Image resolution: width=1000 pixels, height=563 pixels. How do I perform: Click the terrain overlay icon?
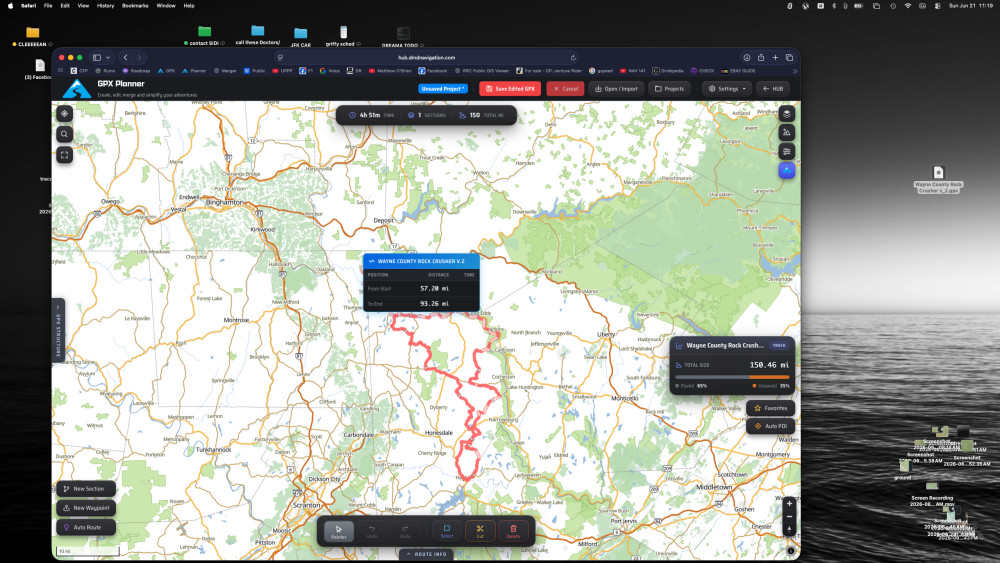coord(786,133)
